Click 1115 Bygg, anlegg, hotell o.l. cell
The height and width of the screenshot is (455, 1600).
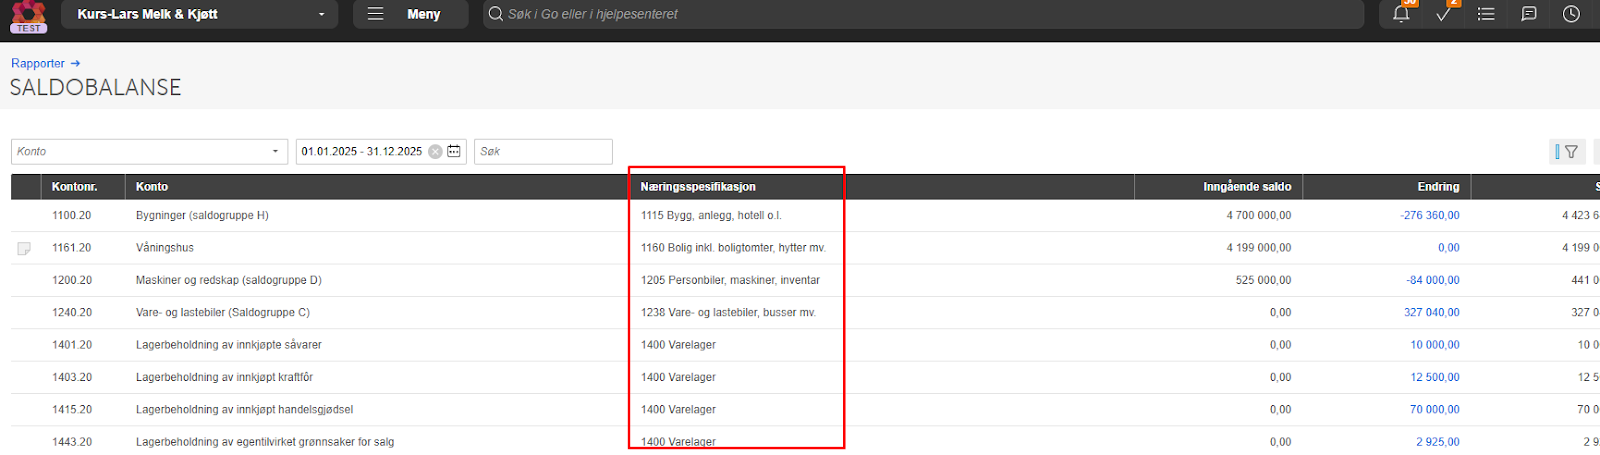click(x=711, y=215)
